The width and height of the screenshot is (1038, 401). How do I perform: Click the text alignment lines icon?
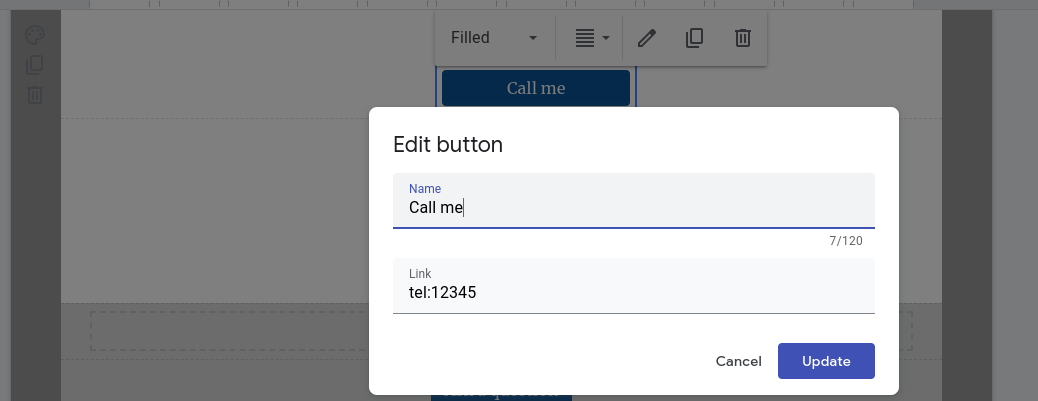[x=585, y=38]
